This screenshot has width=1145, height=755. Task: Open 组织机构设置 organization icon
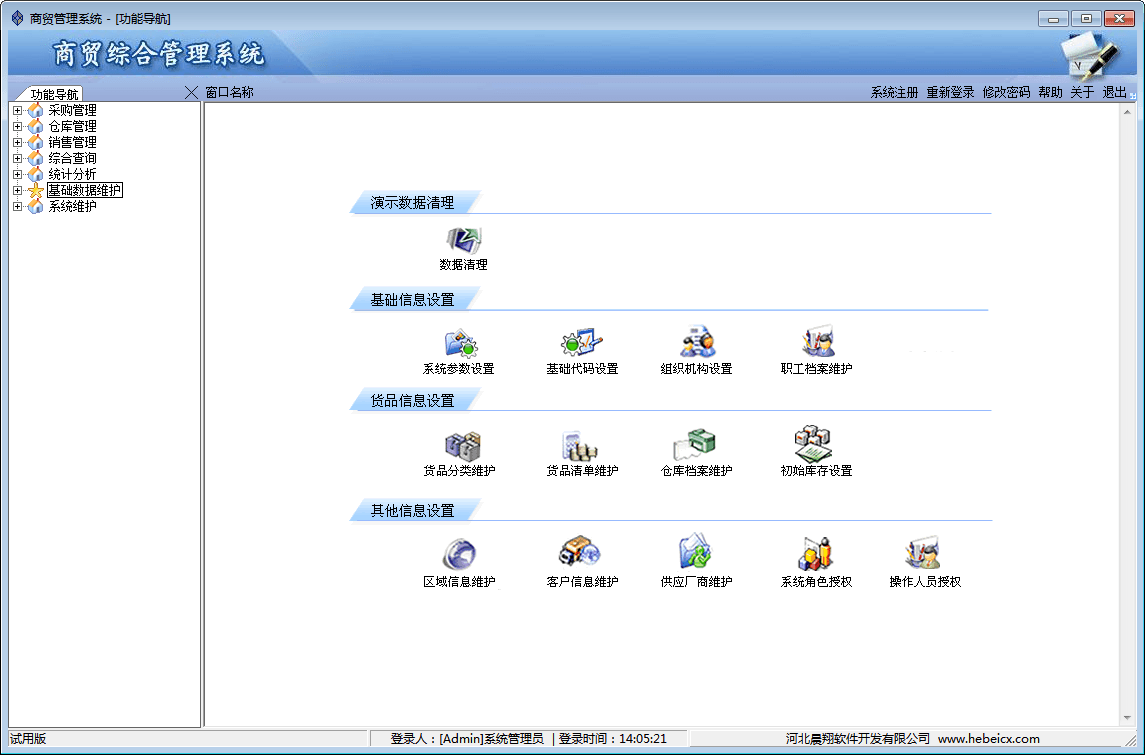[x=697, y=344]
